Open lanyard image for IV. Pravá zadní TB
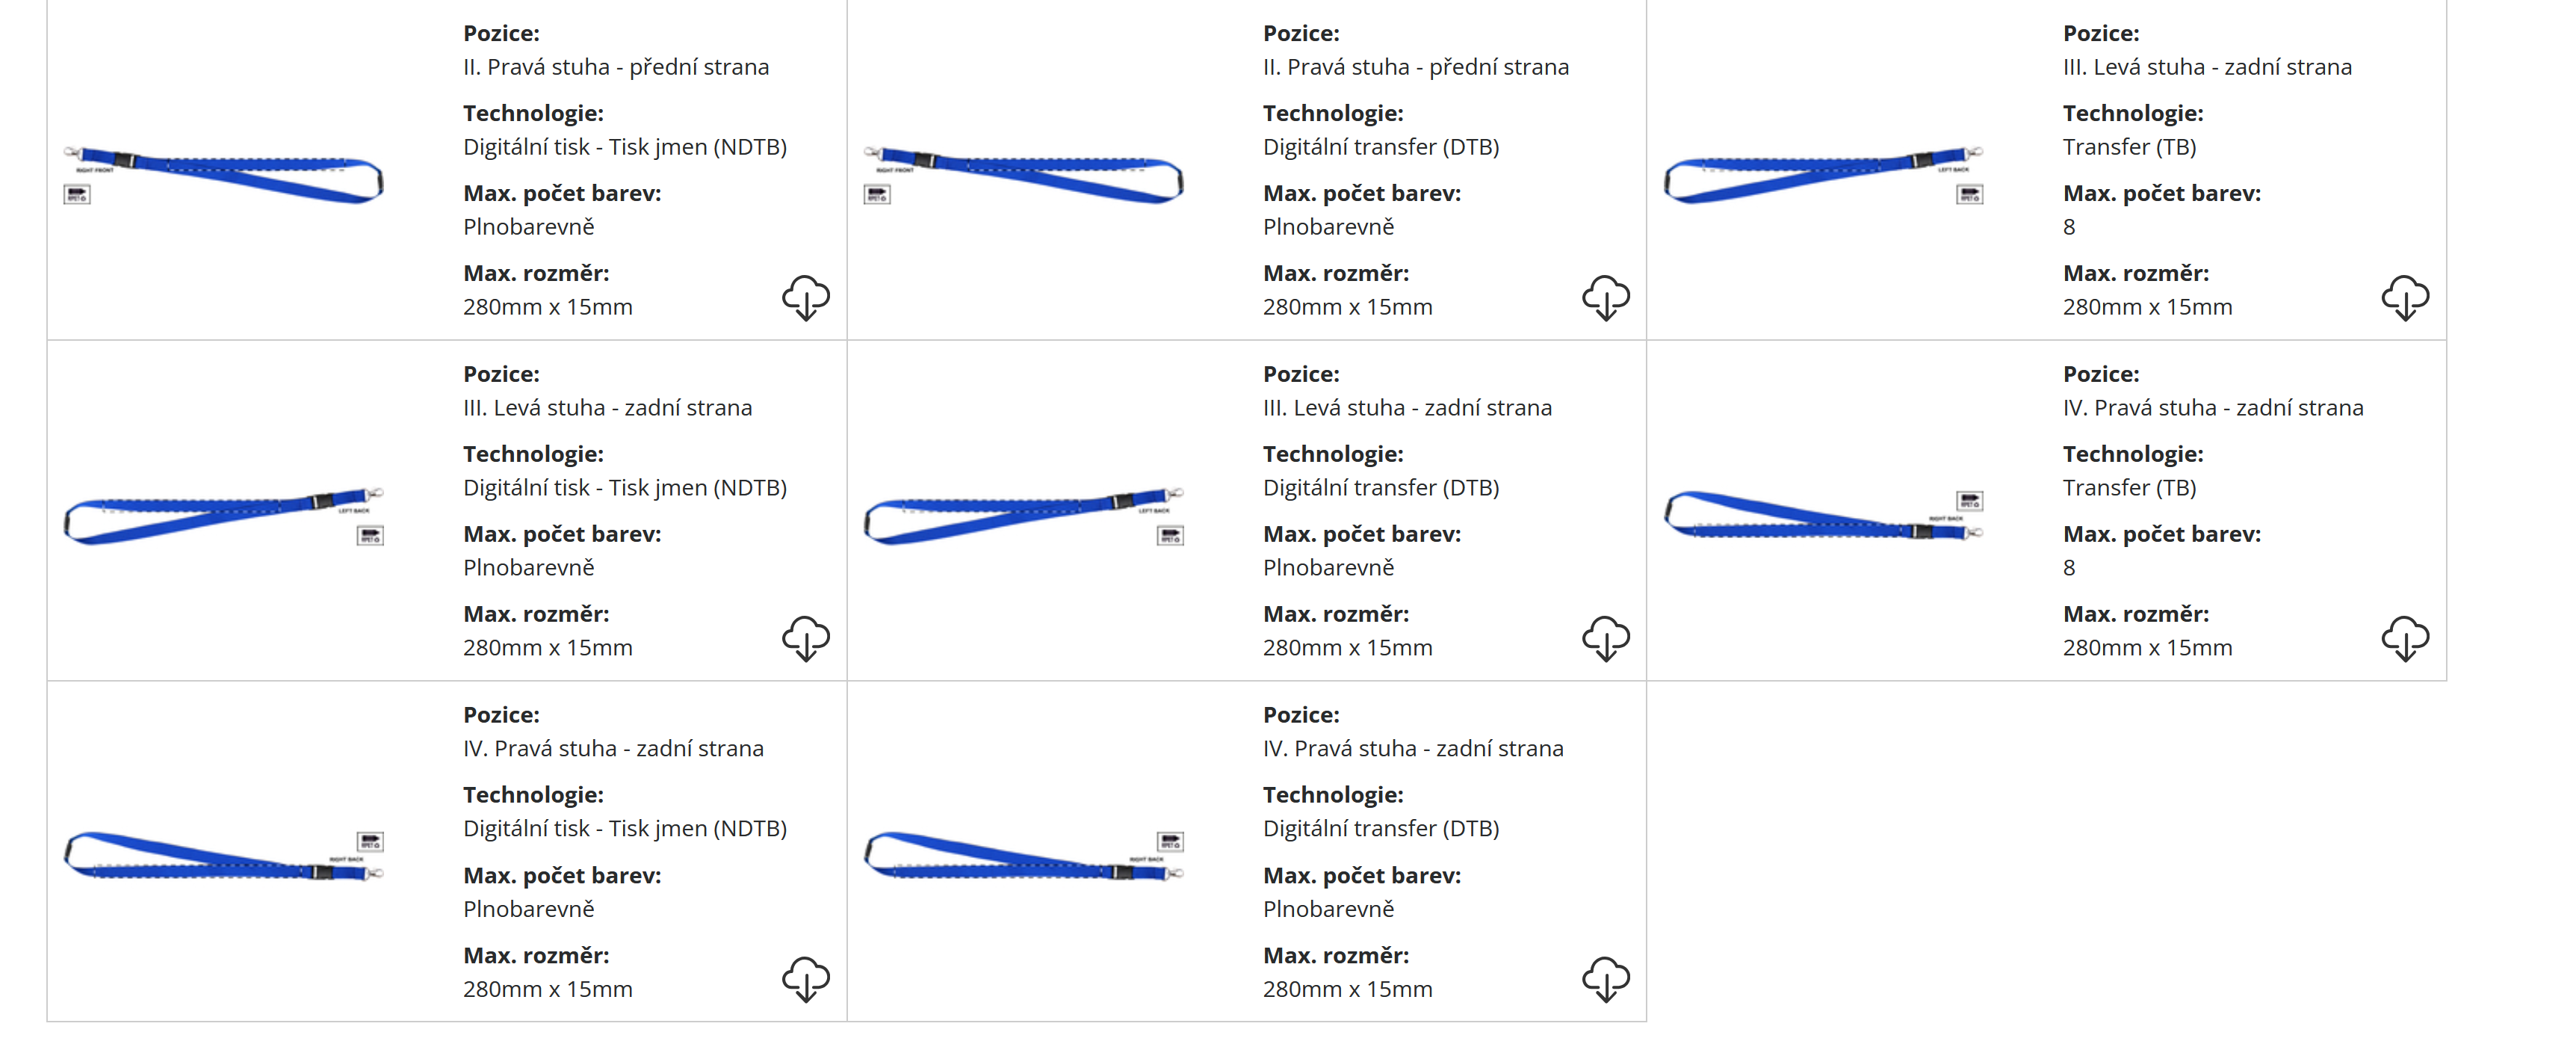Image resolution: width=2576 pixels, height=1050 pixels. 1823,516
